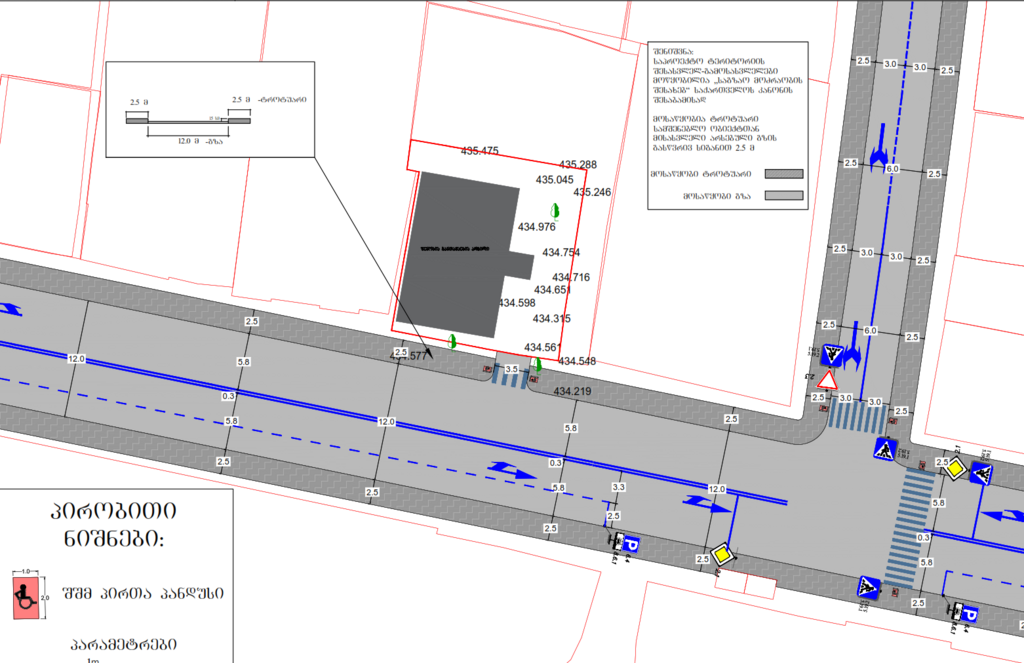This screenshot has height=663, width=1024.
Task: Click the red triangular yield sign
Action: pyautogui.click(x=827, y=381)
